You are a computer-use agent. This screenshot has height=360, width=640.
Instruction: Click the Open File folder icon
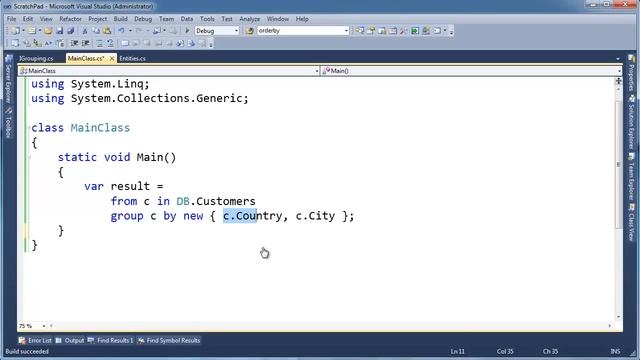pyautogui.click(x=48, y=31)
